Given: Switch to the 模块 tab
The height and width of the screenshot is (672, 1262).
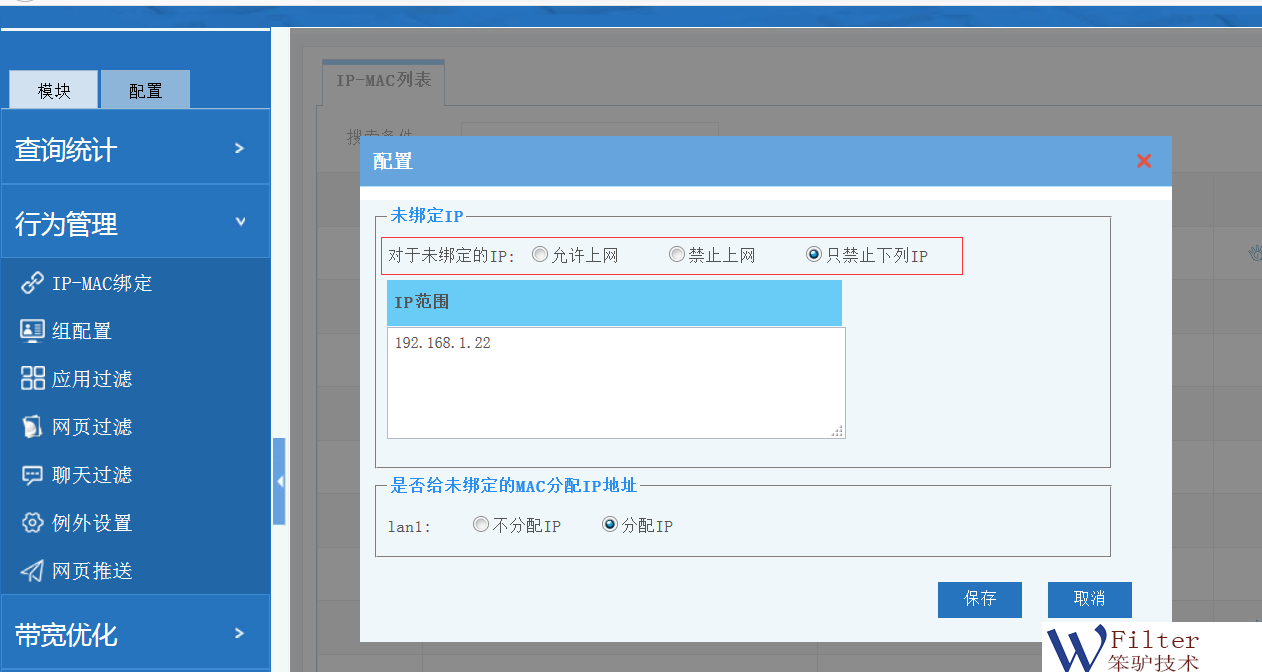Looking at the screenshot, I should coord(54,90).
